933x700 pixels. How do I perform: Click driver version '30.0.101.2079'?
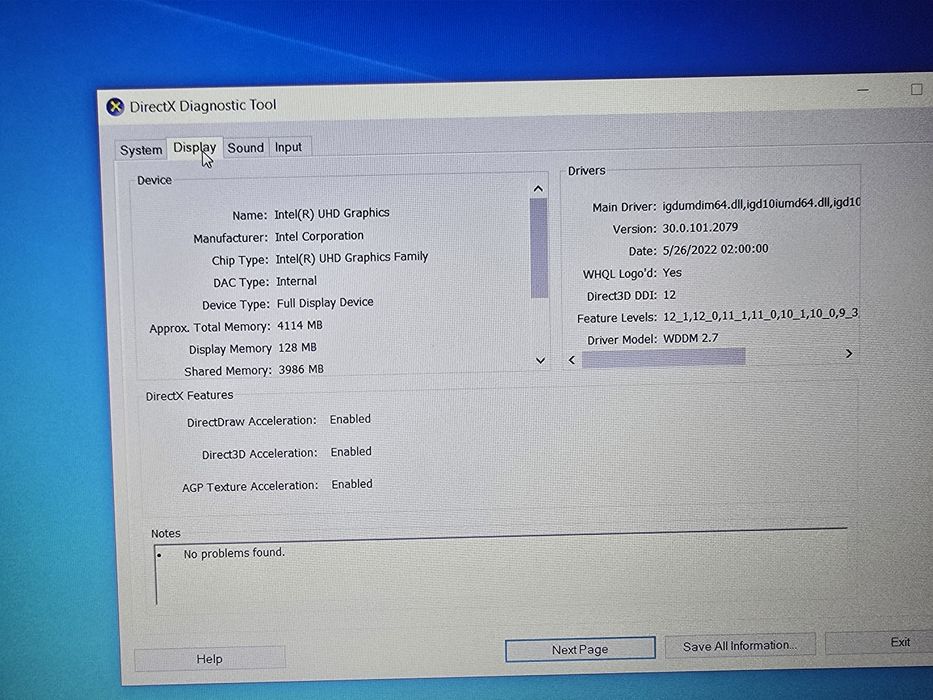point(700,227)
